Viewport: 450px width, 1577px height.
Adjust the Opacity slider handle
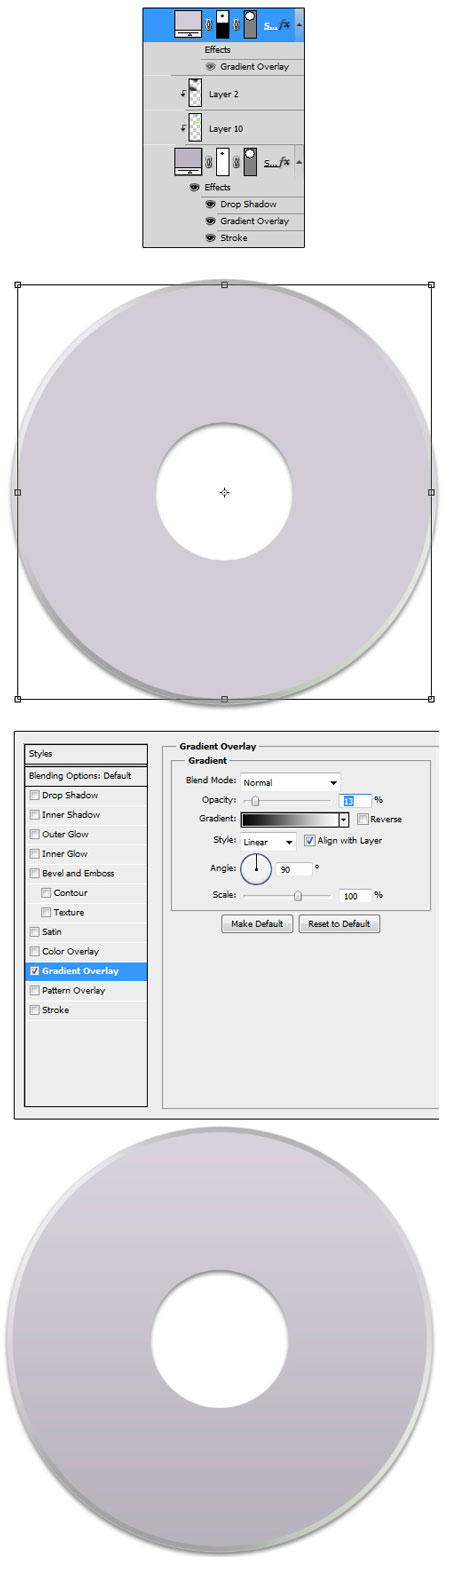256,801
